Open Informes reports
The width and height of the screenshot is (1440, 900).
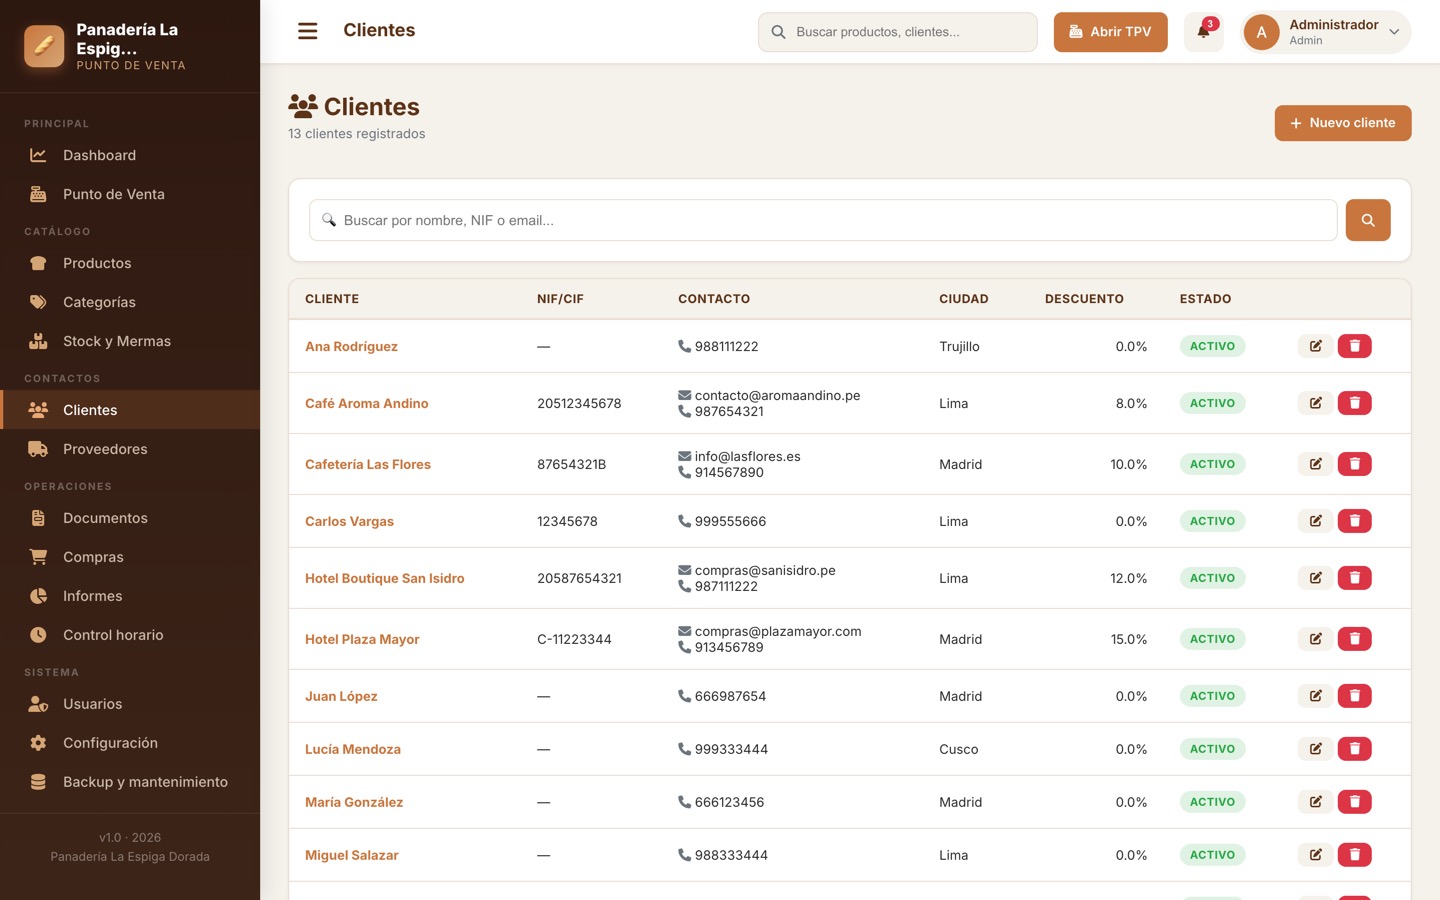coord(130,596)
